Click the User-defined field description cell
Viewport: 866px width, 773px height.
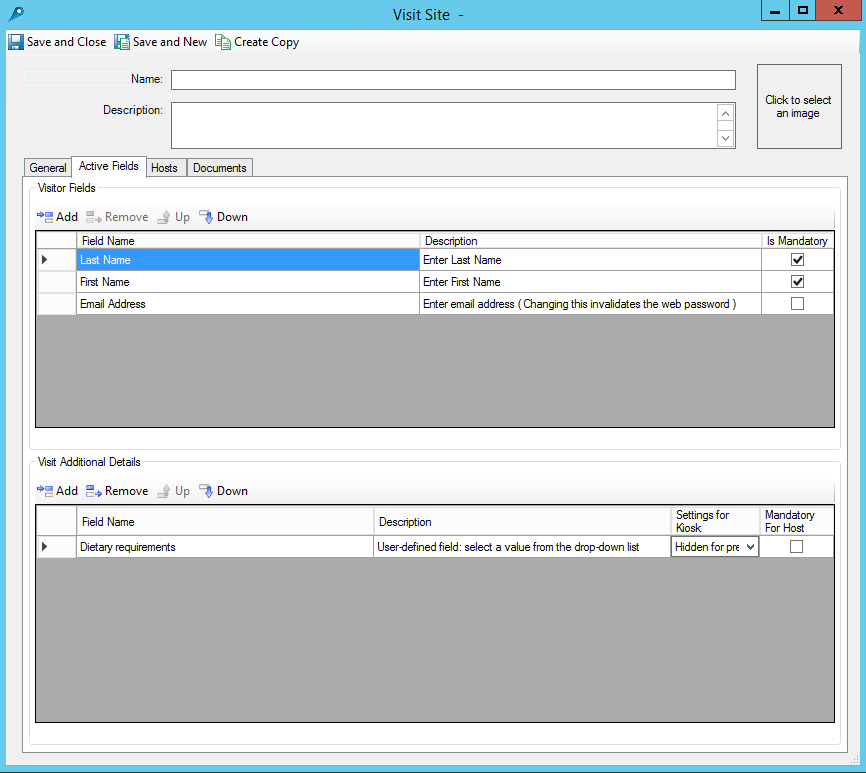(522, 547)
